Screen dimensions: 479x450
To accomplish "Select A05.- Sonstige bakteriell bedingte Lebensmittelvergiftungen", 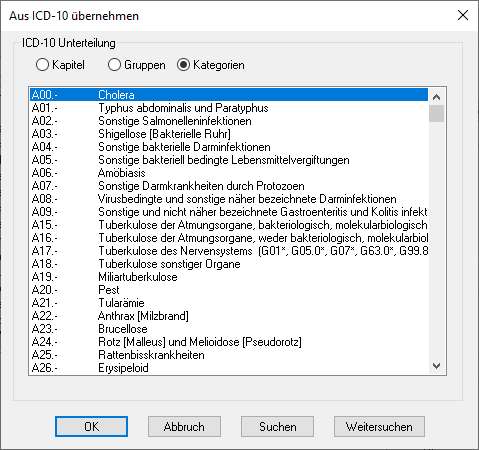I will point(229,160).
